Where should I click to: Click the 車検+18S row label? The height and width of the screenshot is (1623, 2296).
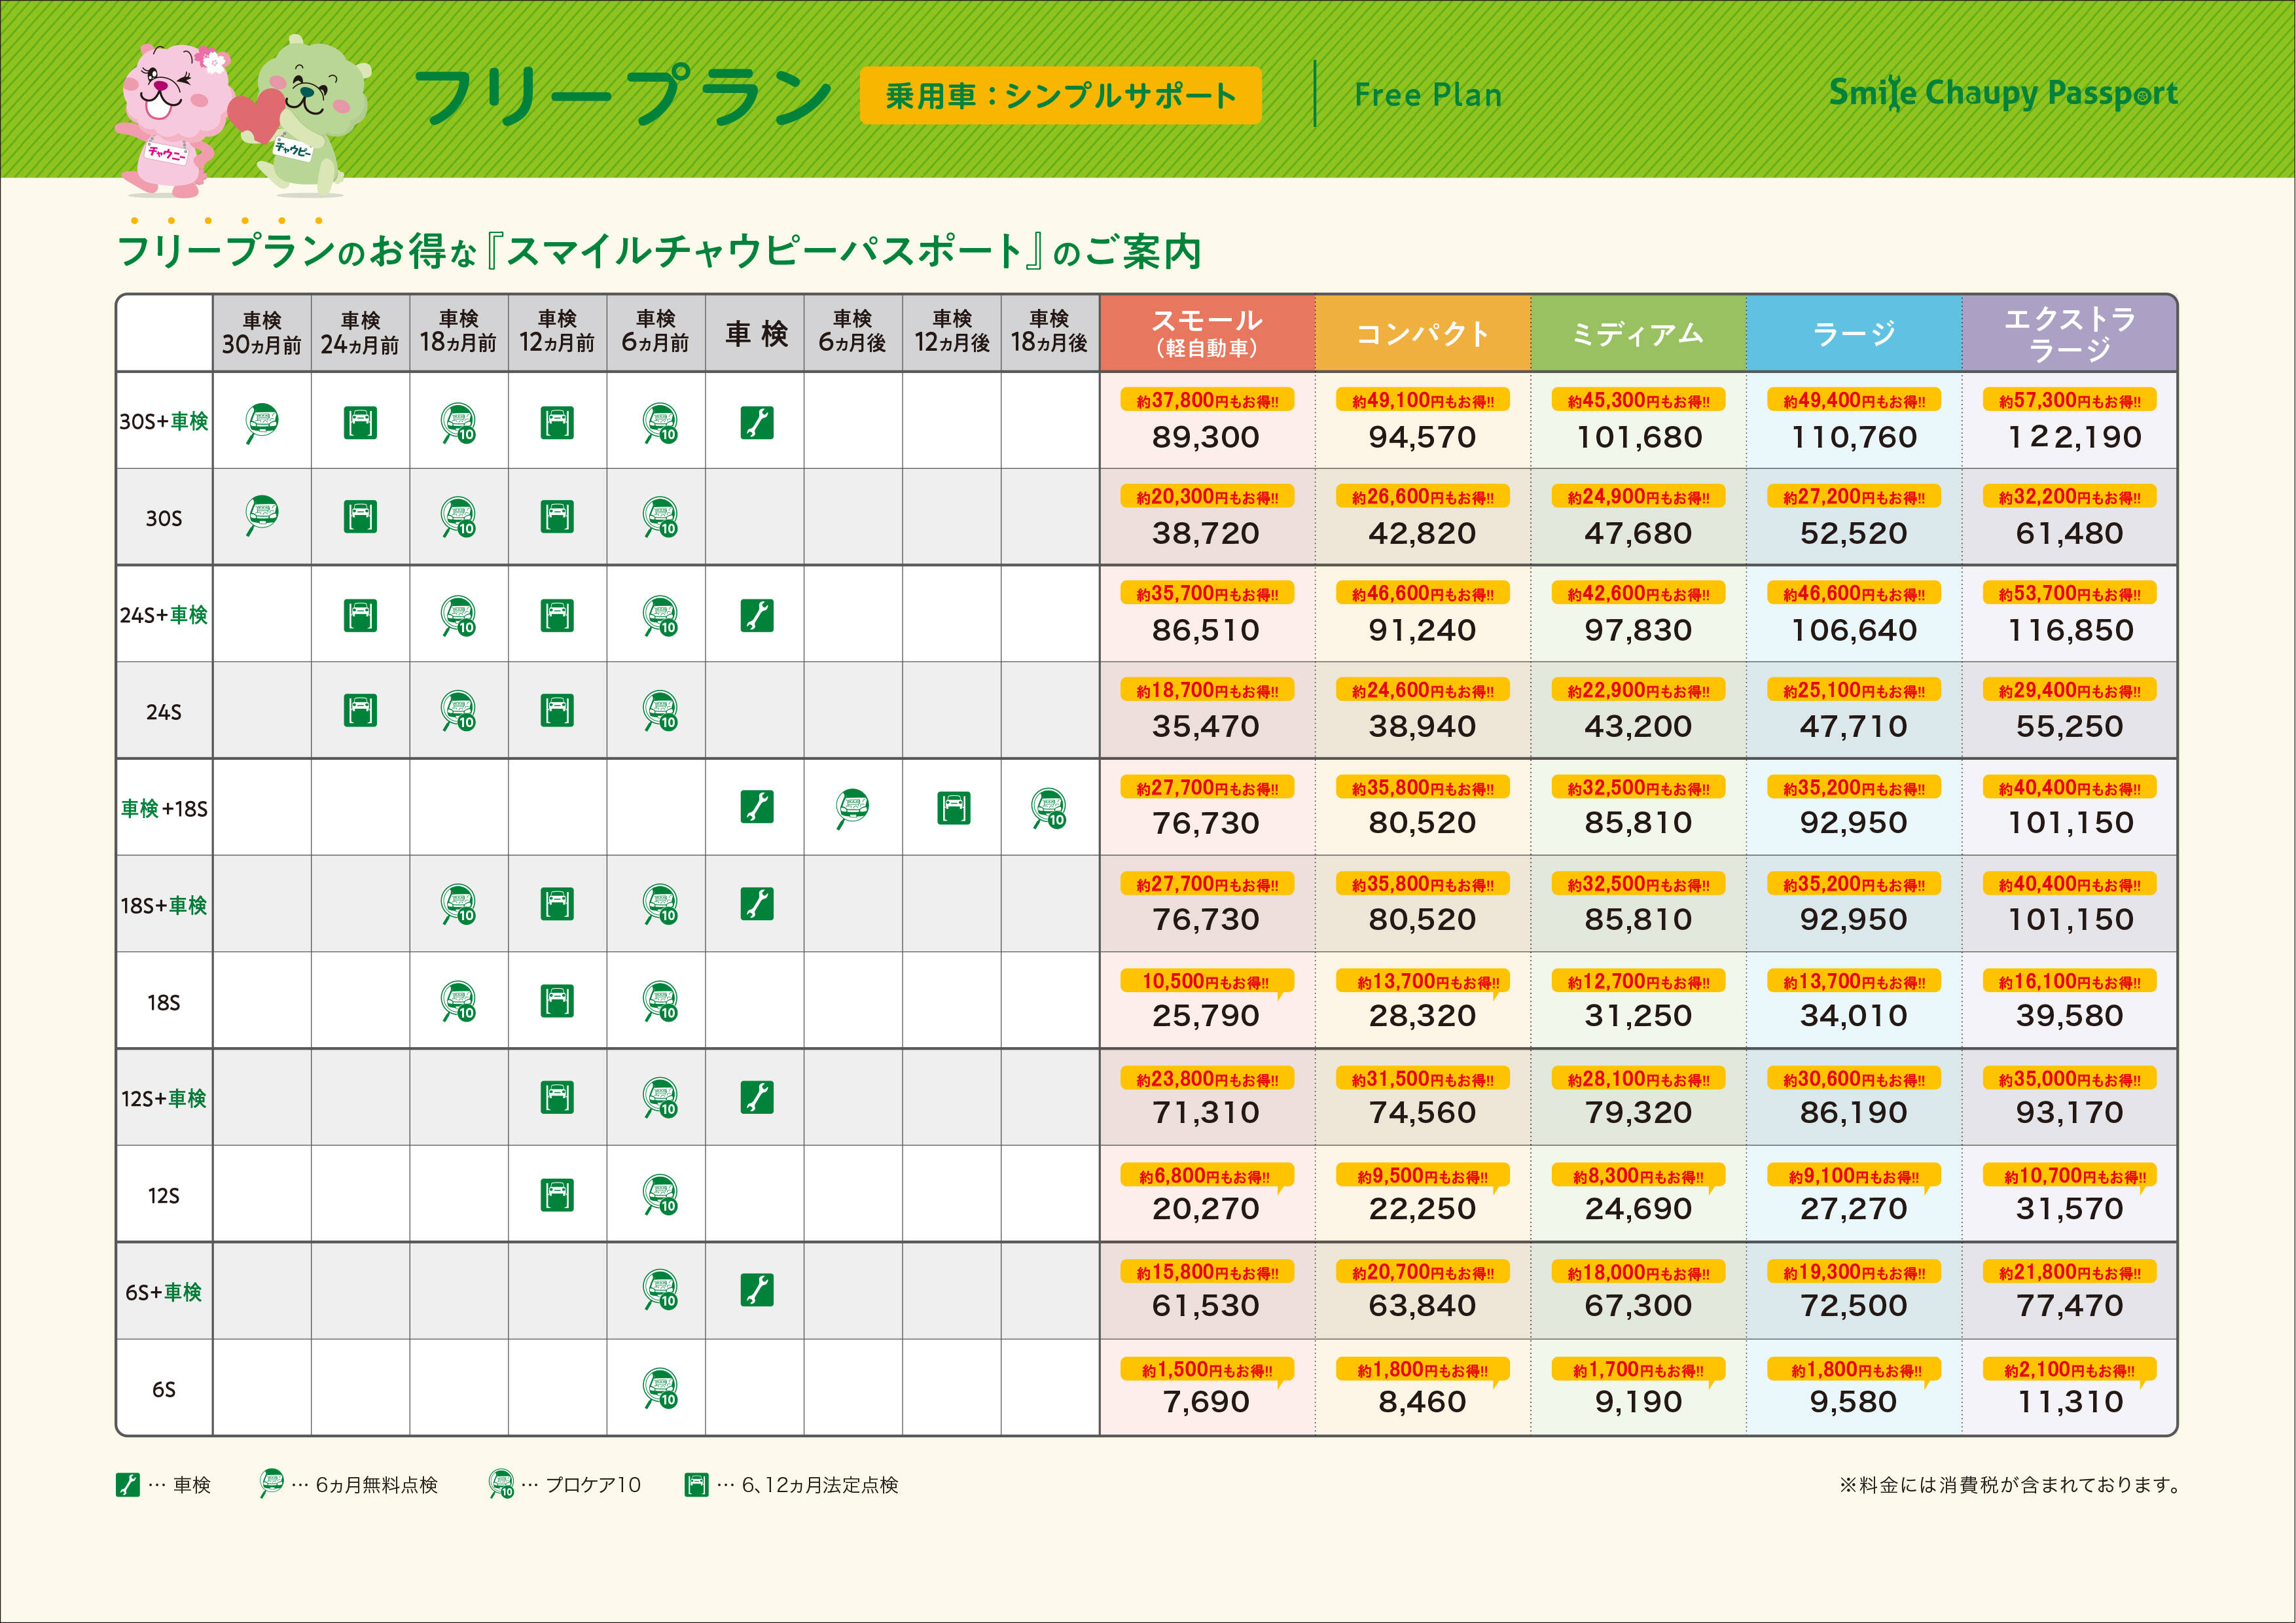coord(164,808)
